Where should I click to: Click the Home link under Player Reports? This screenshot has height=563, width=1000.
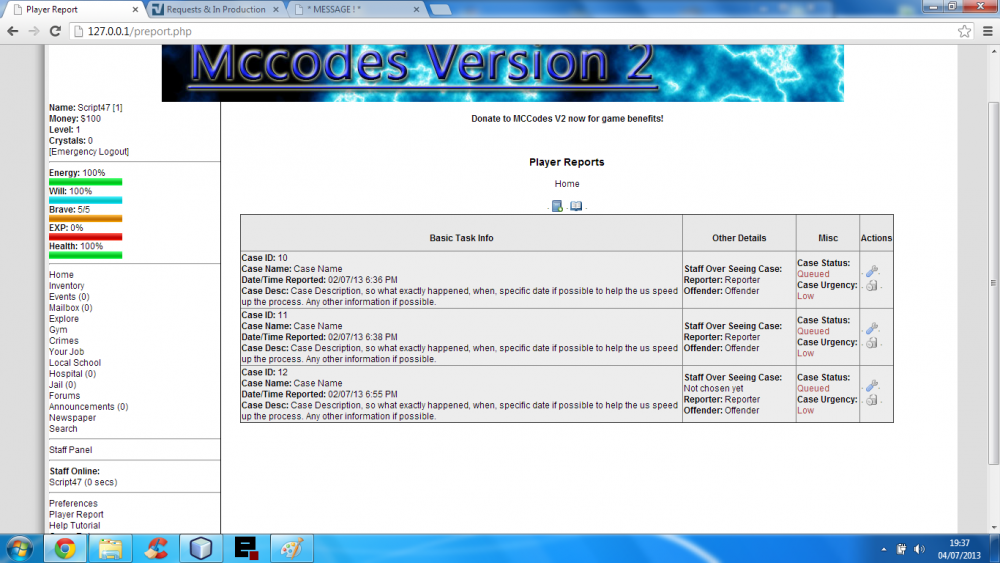567,184
